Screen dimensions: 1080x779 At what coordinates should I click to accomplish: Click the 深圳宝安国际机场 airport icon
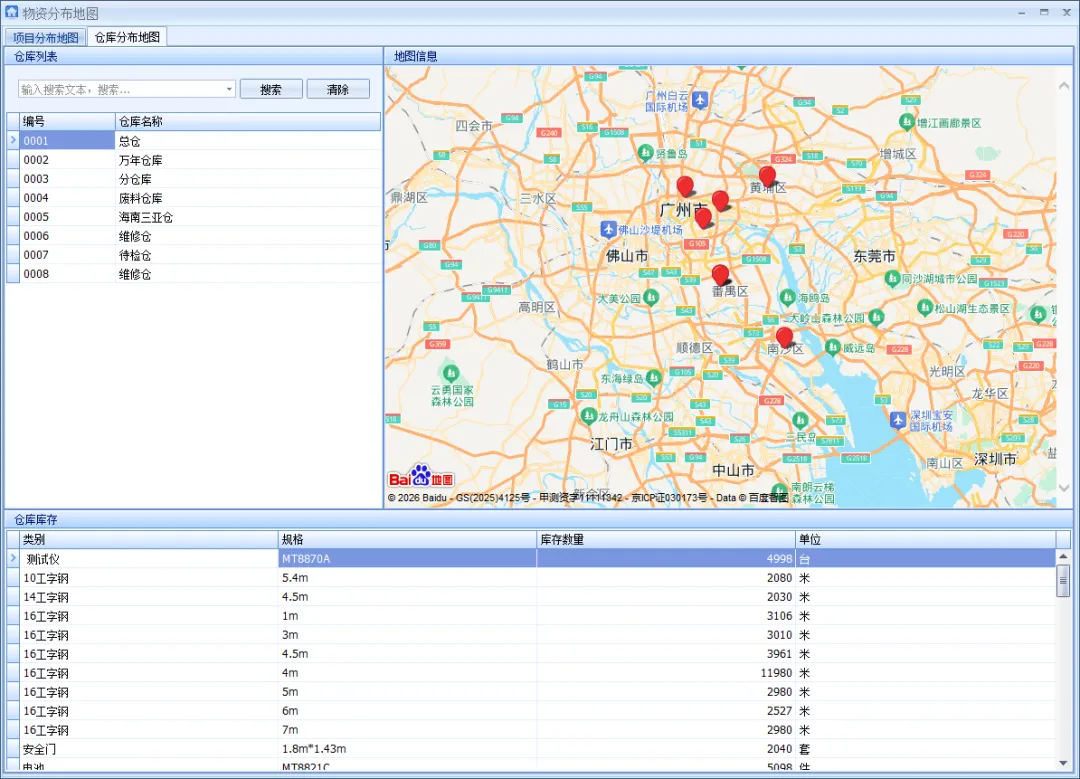[x=899, y=420]
